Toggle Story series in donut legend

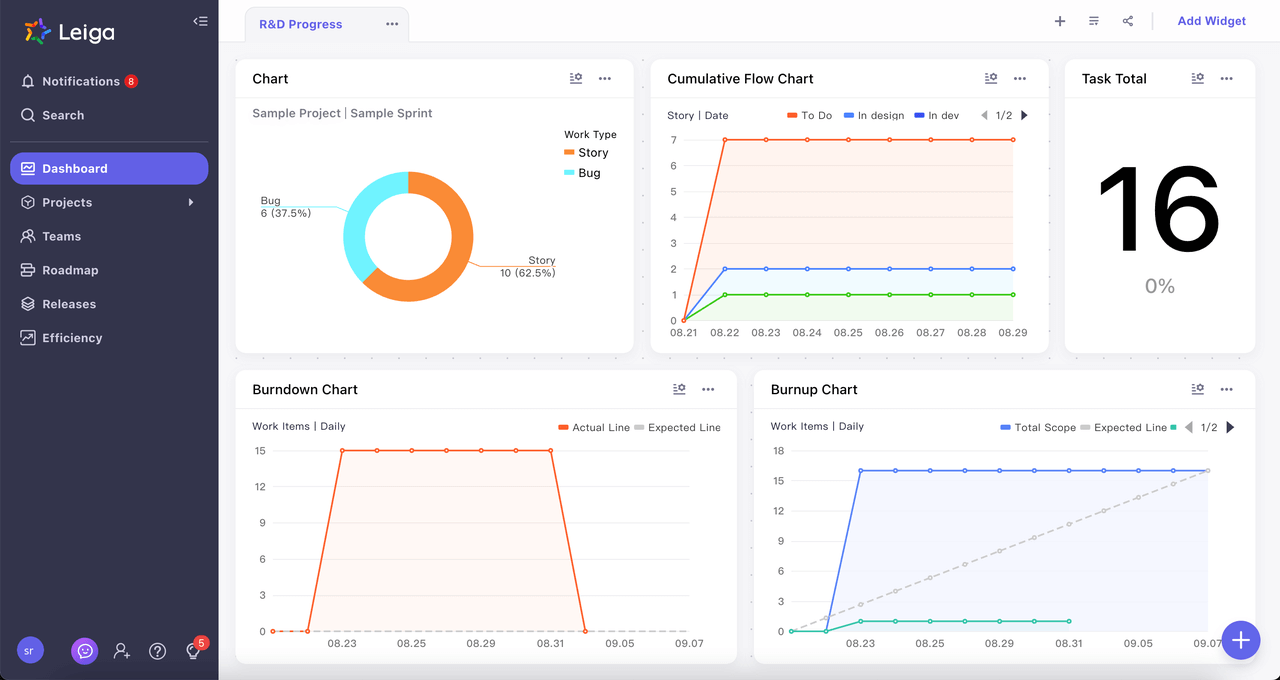pos(586,153)
